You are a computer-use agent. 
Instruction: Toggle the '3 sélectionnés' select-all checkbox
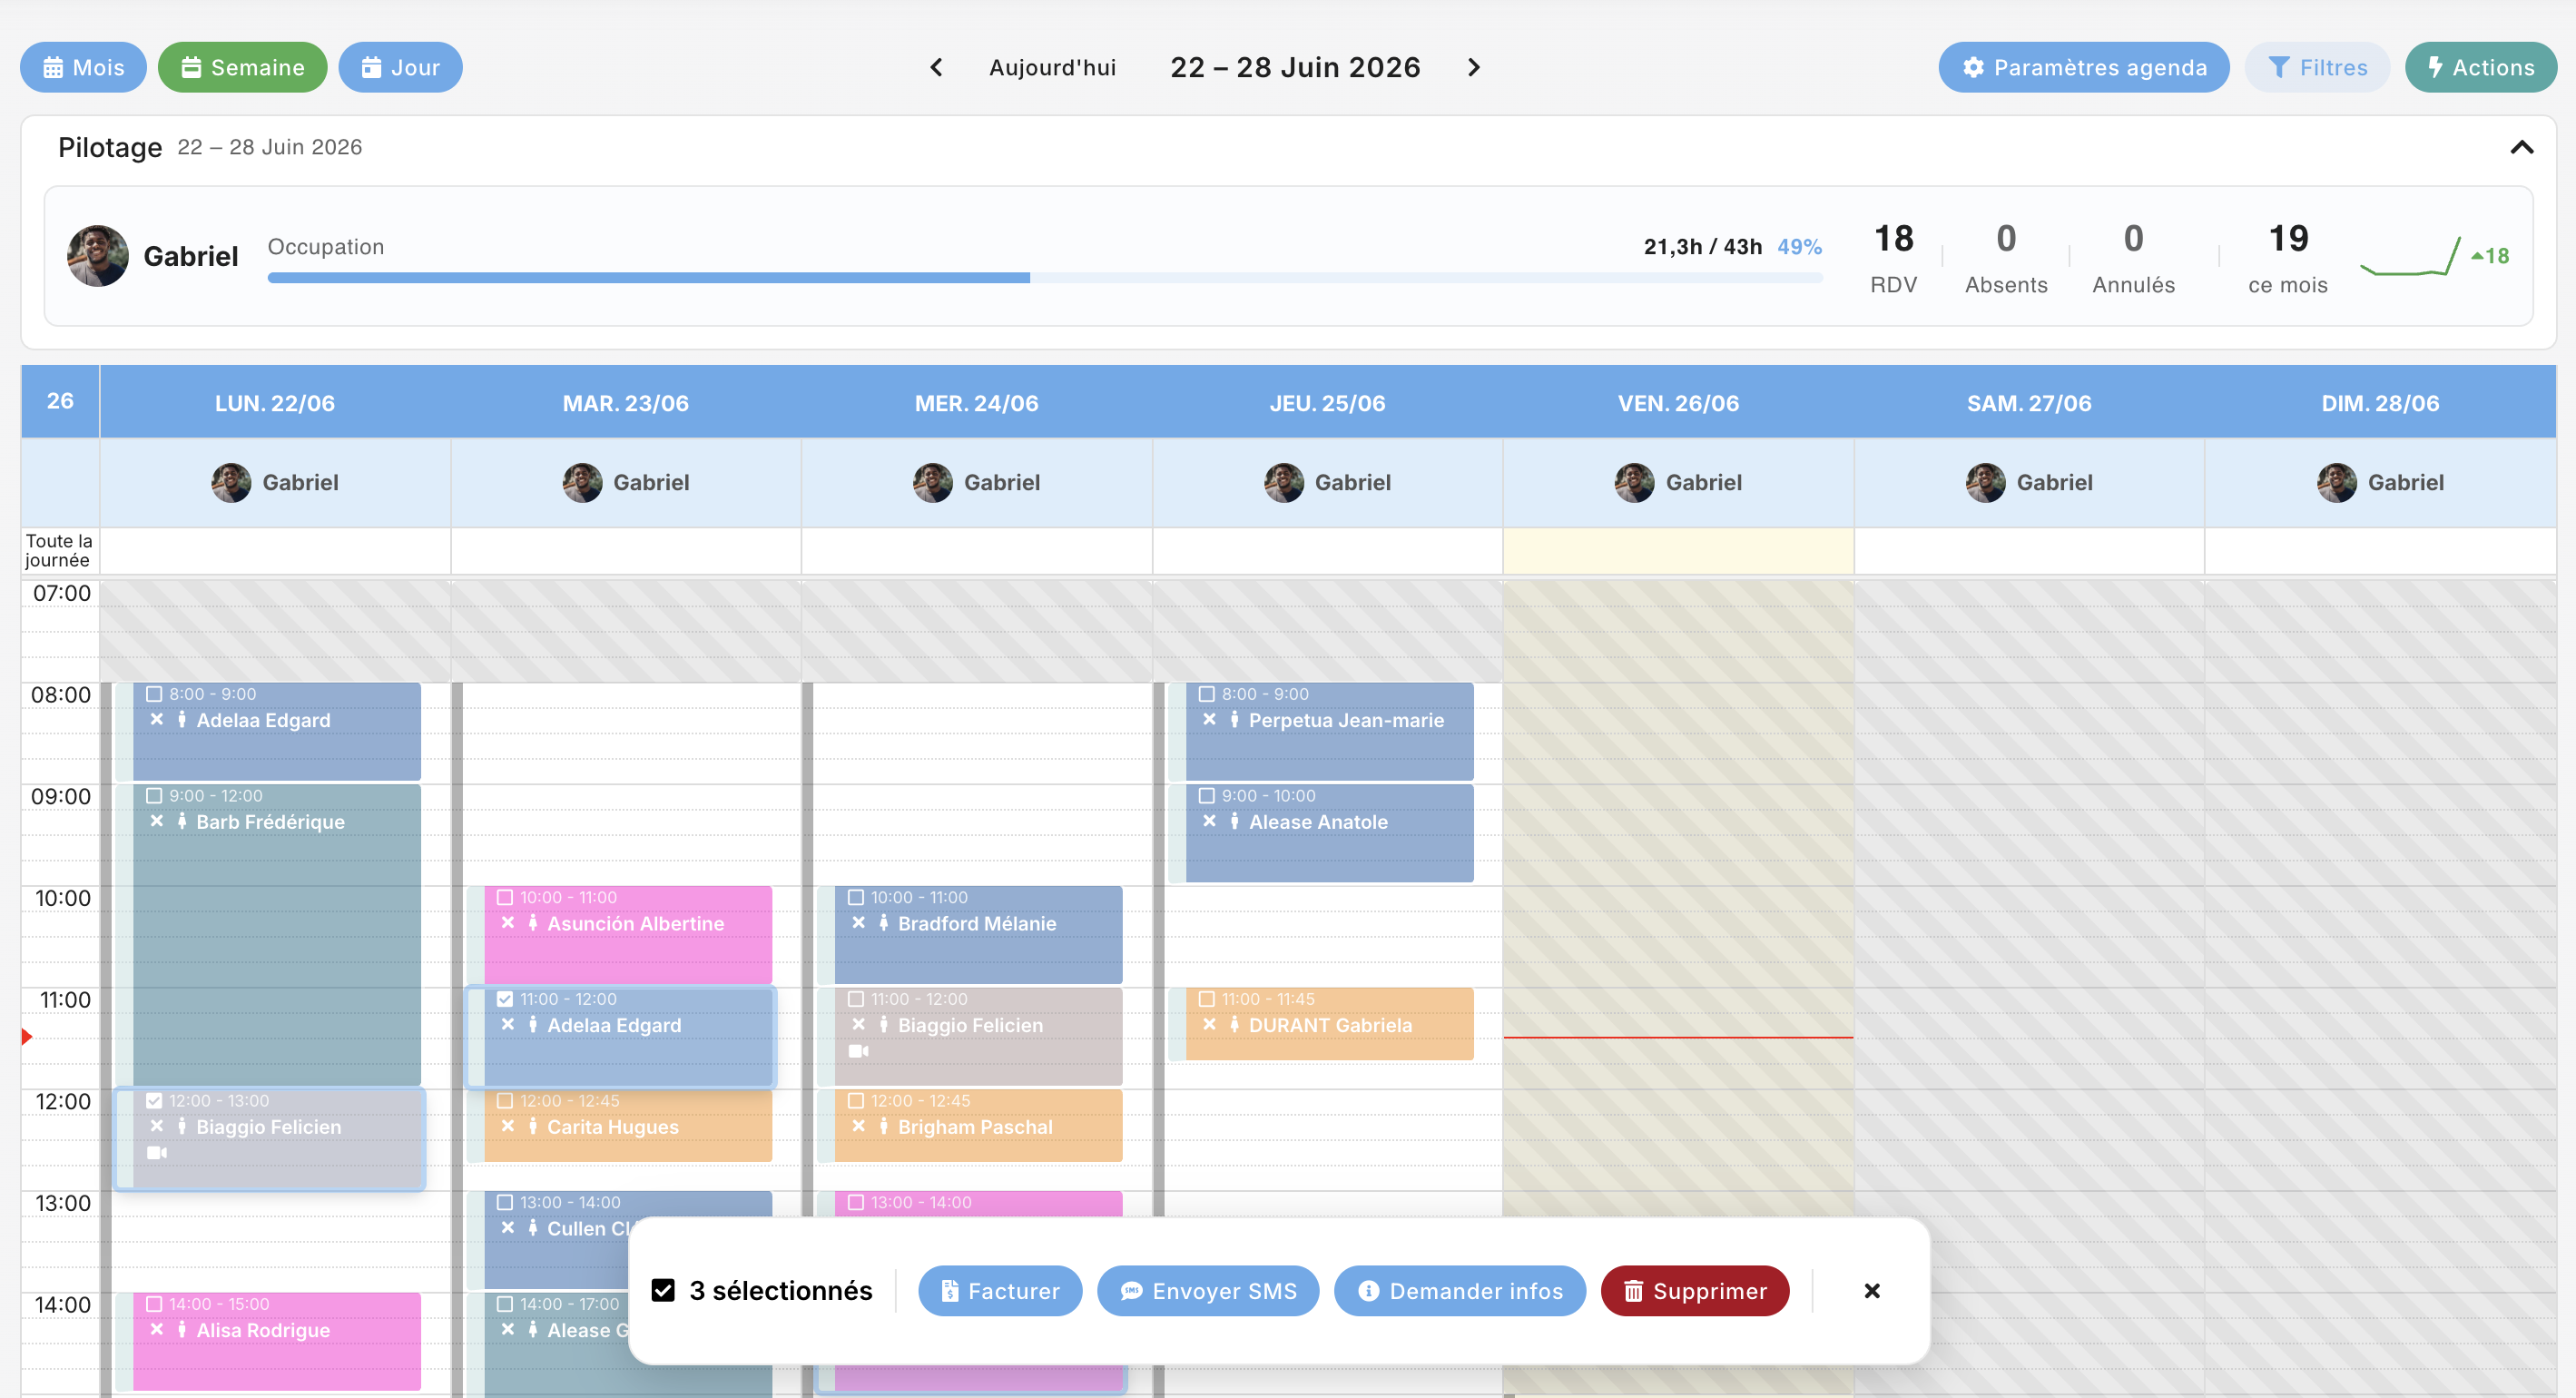pos(663,1291)
